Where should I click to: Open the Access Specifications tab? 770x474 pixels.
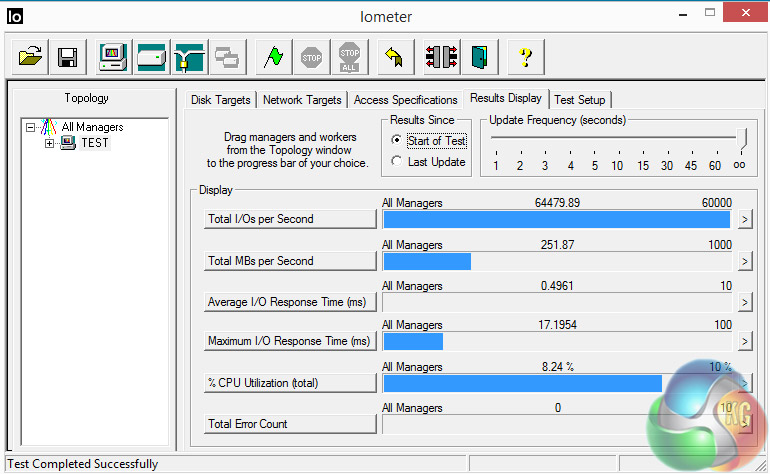405,100
